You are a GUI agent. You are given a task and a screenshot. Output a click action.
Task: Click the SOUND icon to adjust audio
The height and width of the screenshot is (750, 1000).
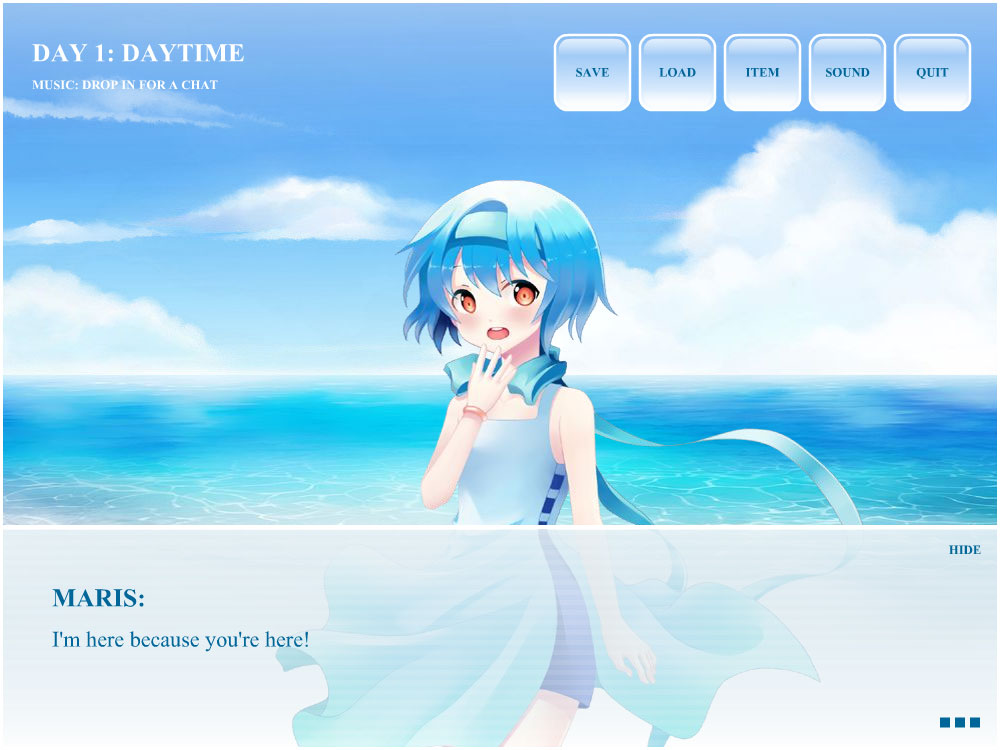pos(848,72)
